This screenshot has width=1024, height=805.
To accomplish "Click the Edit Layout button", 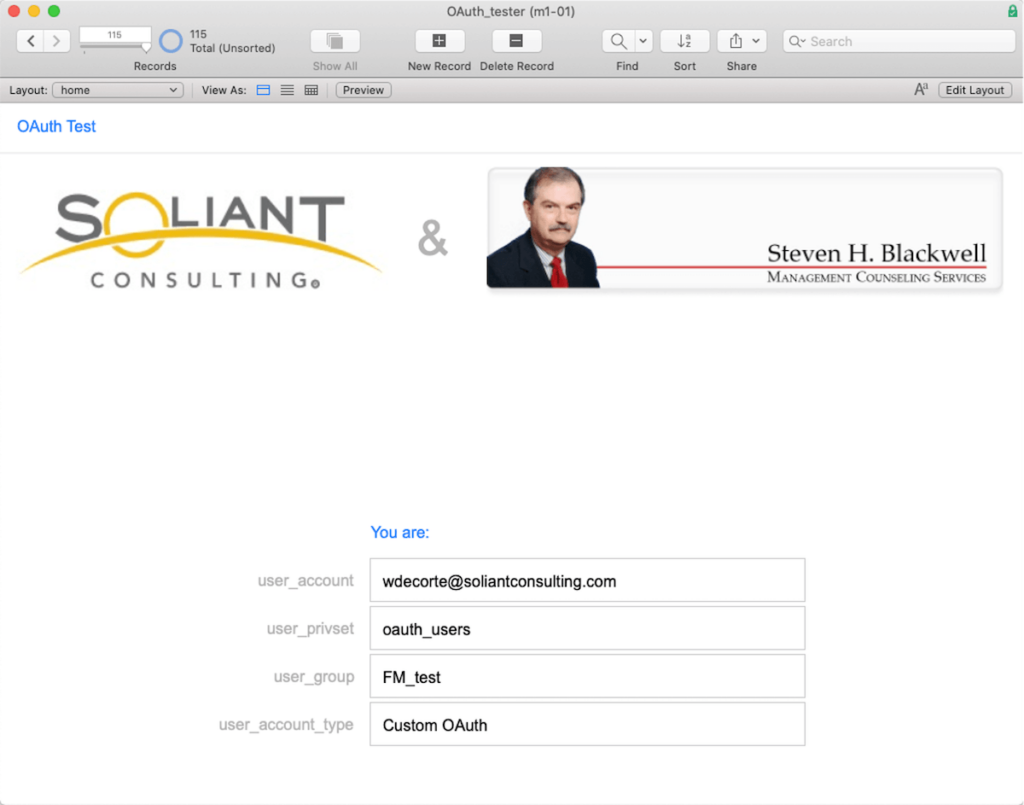I will (974, 90).
